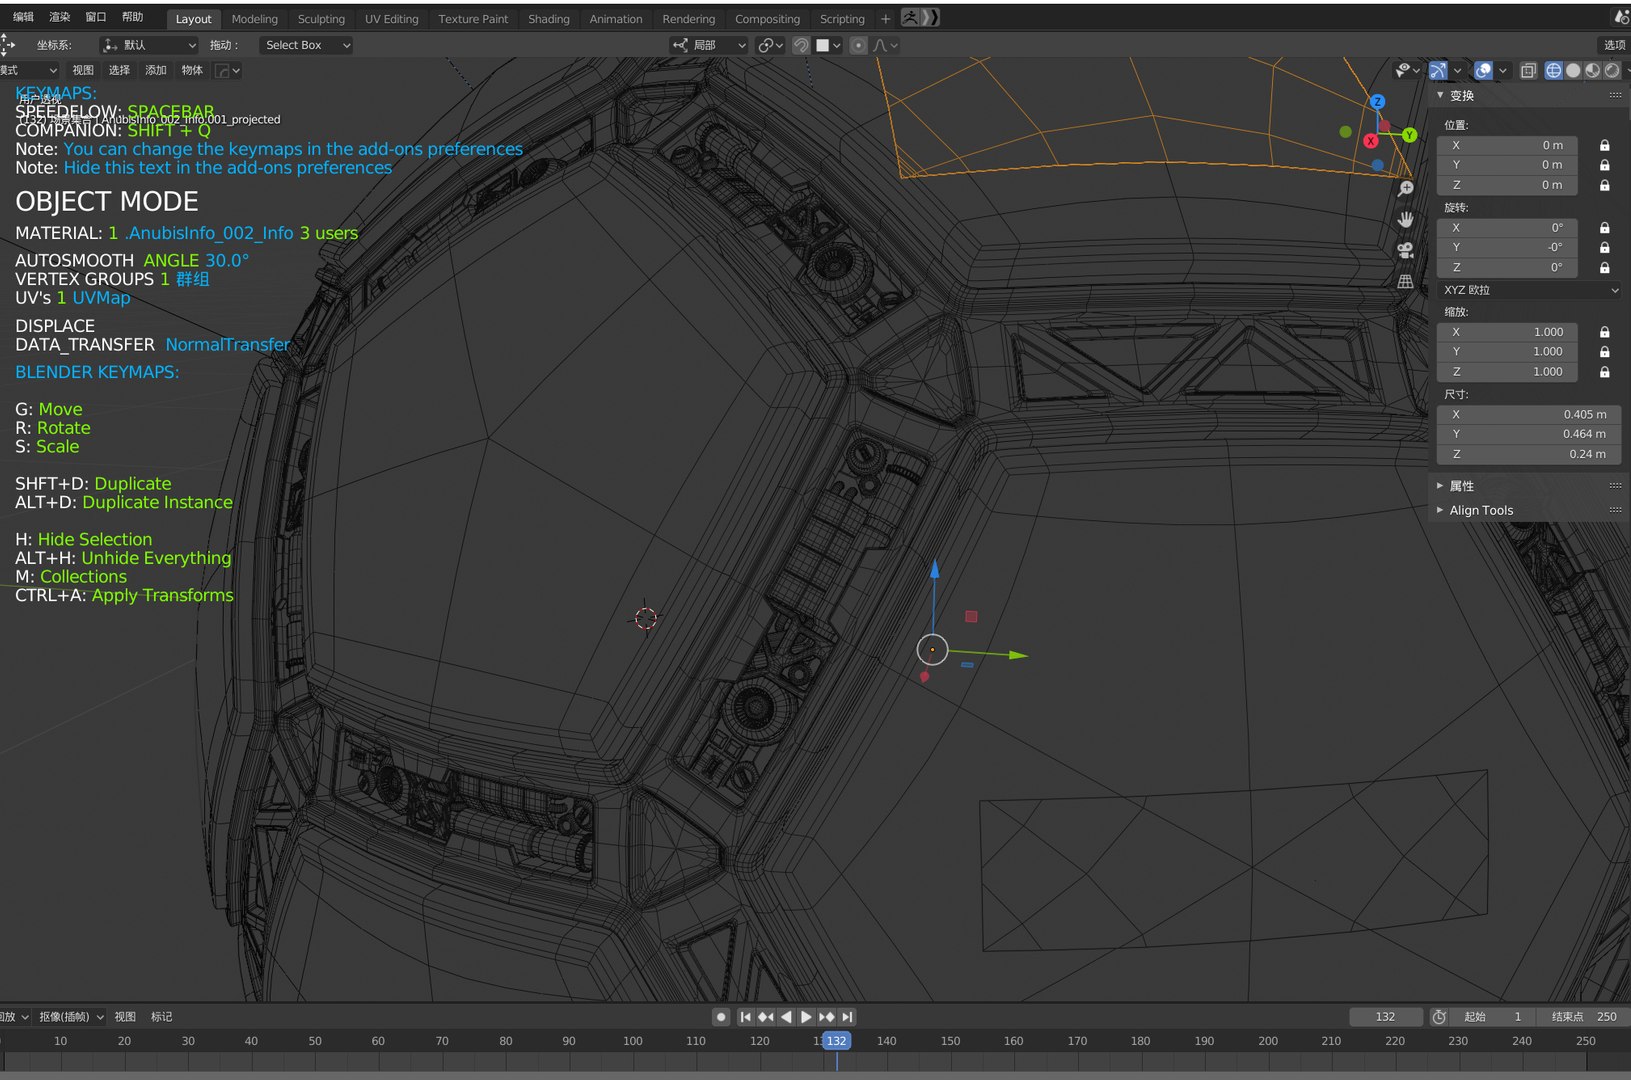Switch to the UV Editing workspace tab
This screenshot has height=1080, width=1631.
point(392,19)
